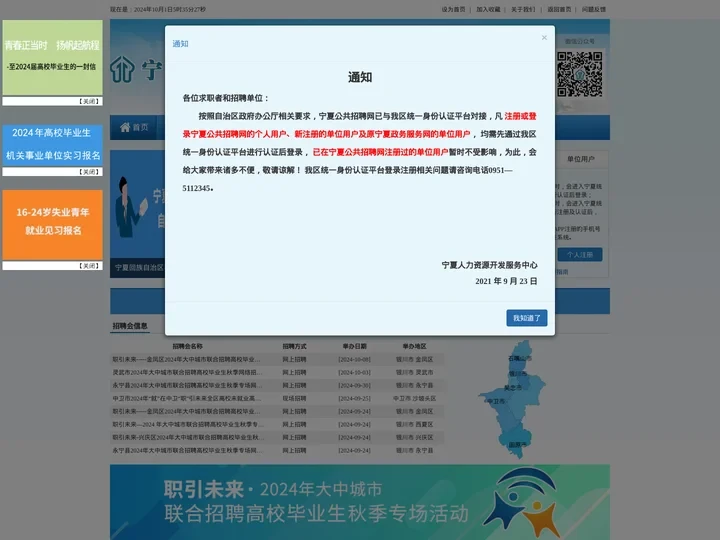Open the 职引未来 2024年大中城市 bottom banner
720x540 pixels.
tap(360, 502)
